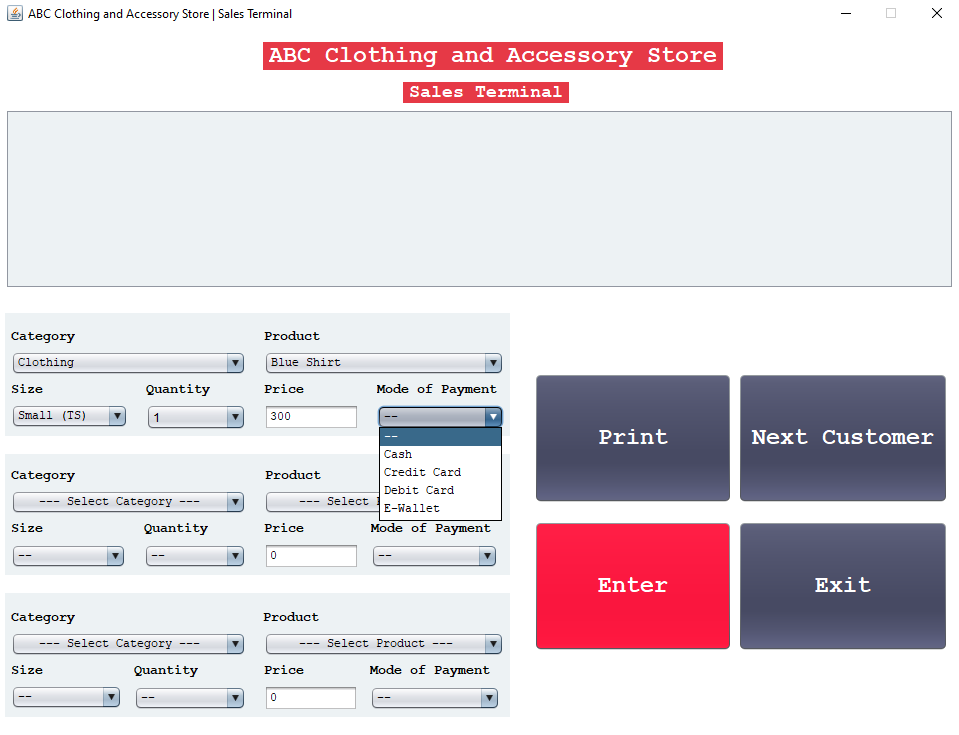Minimize the Sales Terminal window
The image size is (959, 735).
(x=846, y=13)
